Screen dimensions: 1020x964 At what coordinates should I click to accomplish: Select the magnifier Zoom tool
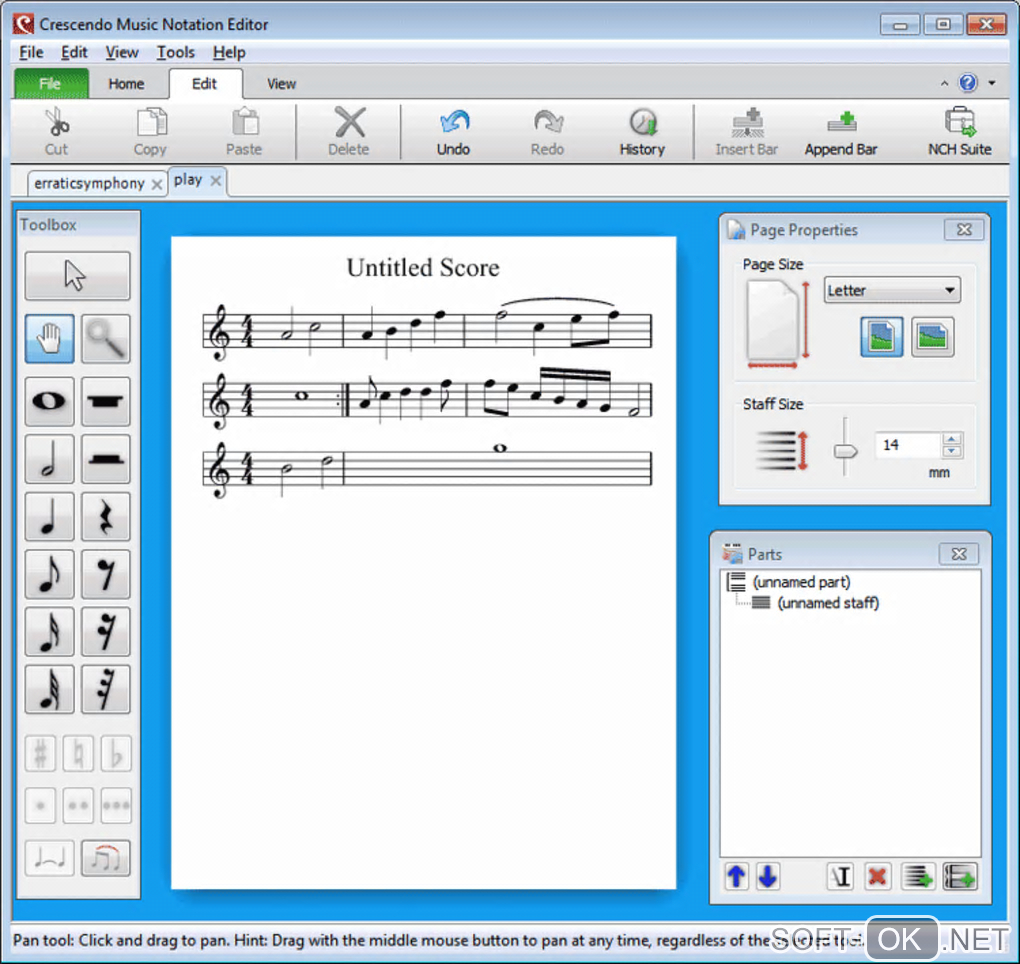click(105, 338)
